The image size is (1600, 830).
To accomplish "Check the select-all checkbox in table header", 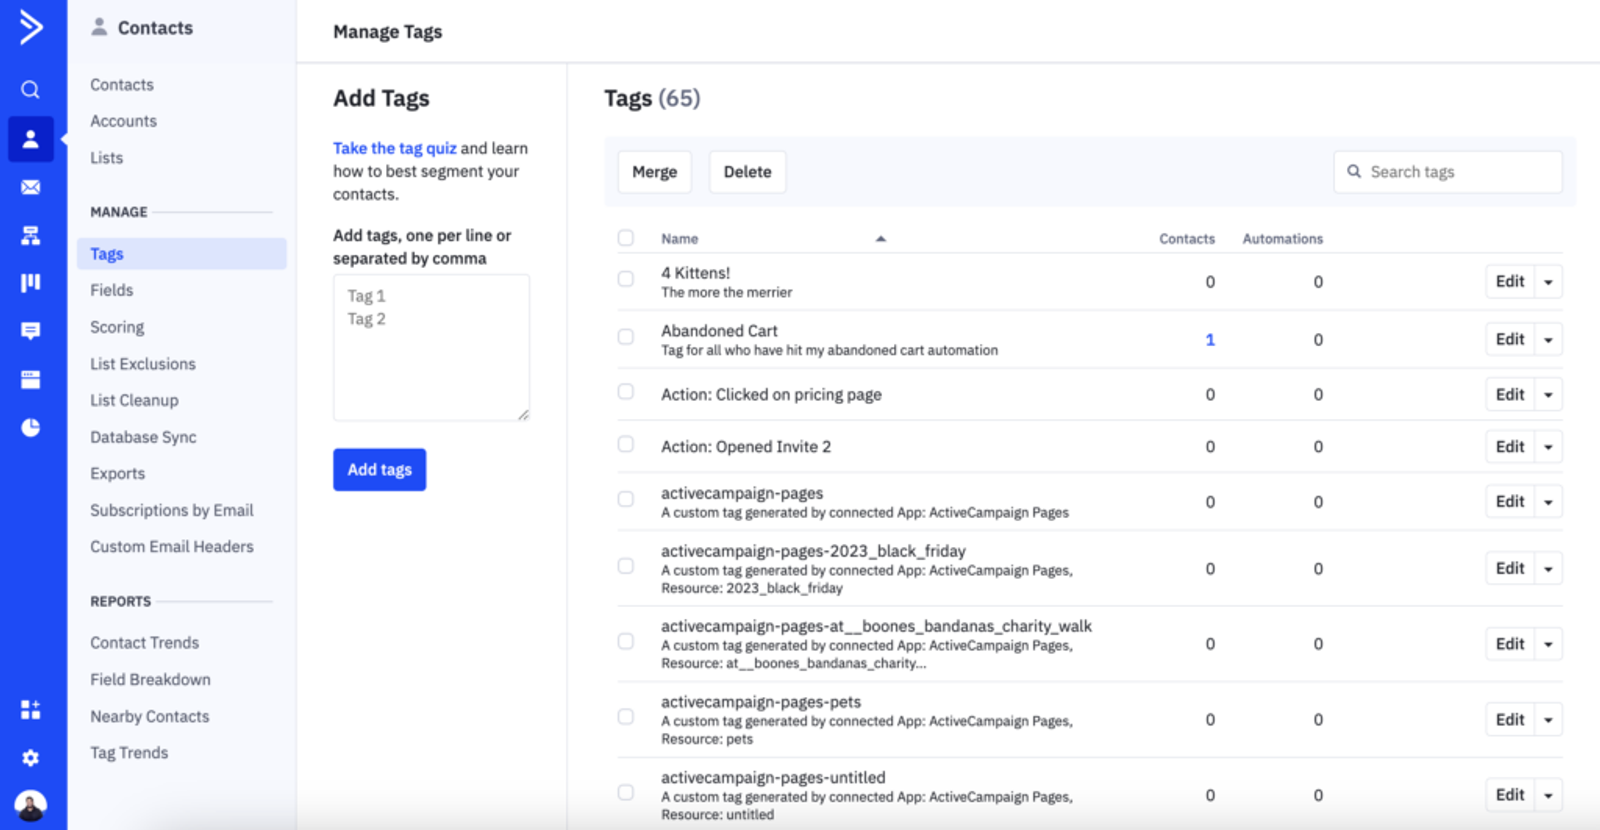I will tap(626, 238).
